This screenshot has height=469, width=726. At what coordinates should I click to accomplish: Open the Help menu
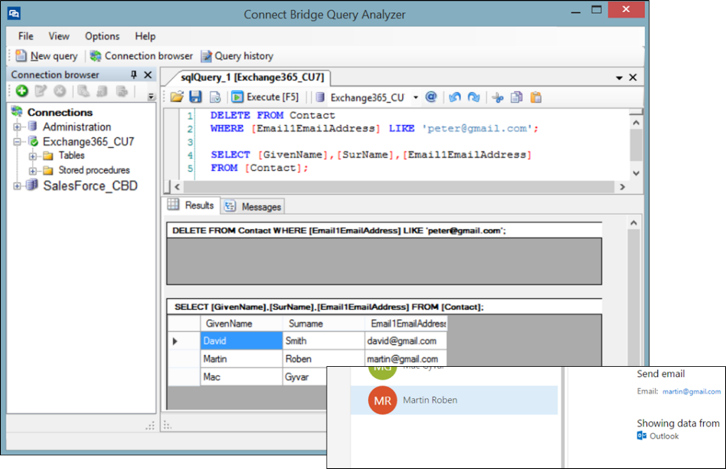coord(145,36)
